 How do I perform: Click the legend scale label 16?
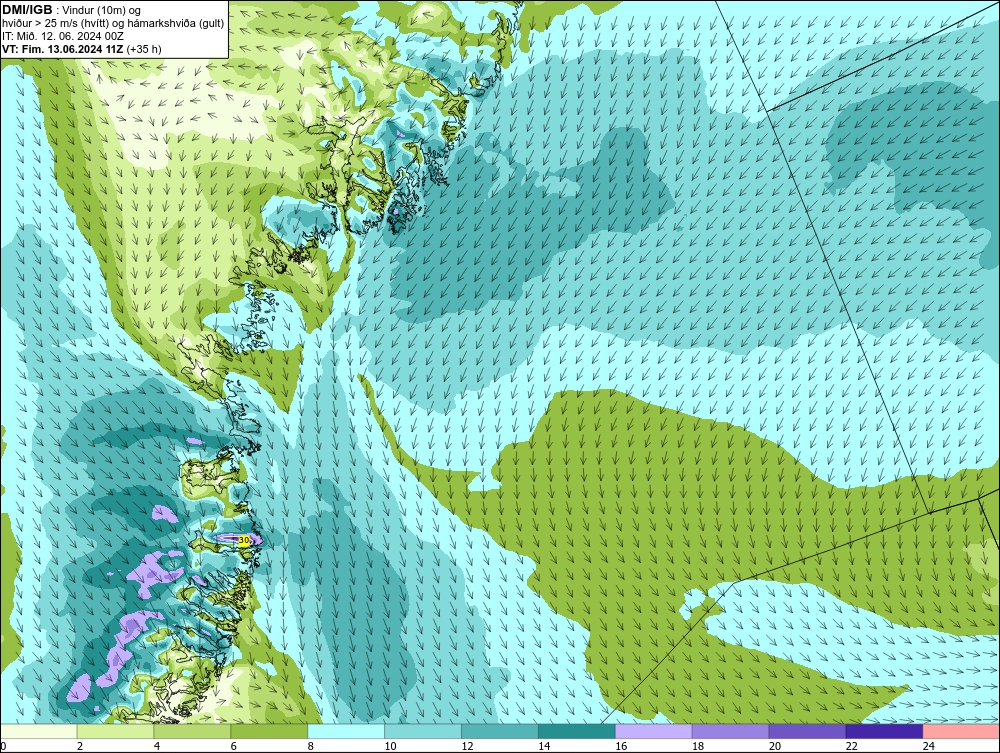click(x=621, y=746)
